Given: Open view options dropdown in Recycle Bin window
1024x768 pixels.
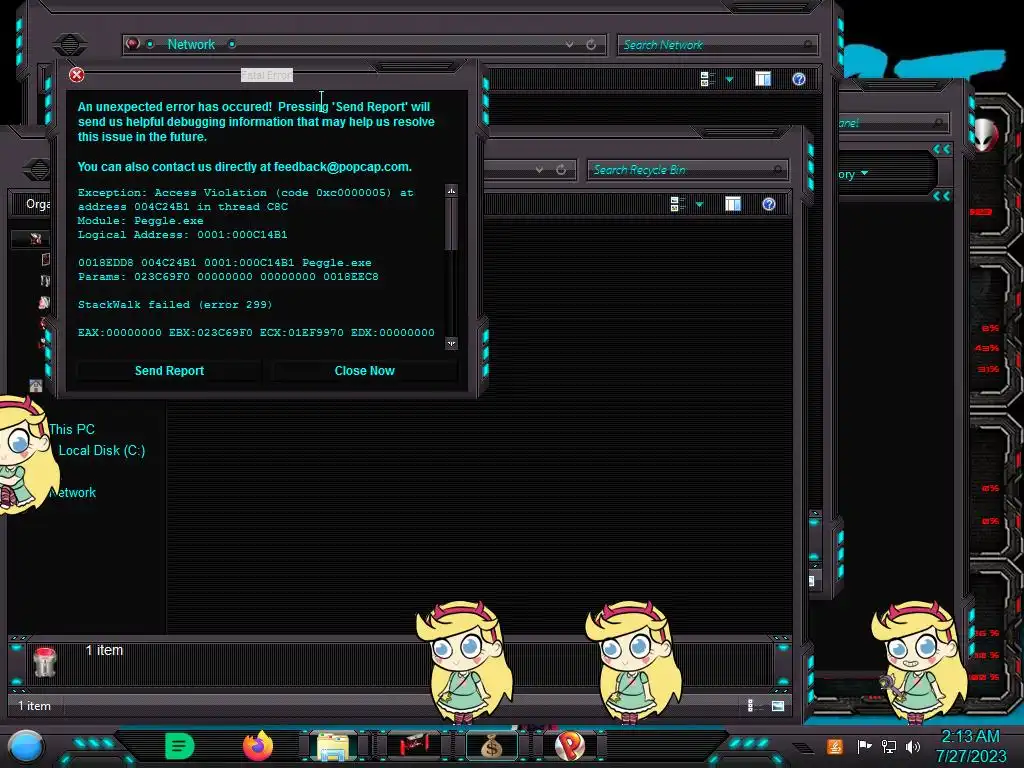Looking at the screenshot, I should 699,205.
